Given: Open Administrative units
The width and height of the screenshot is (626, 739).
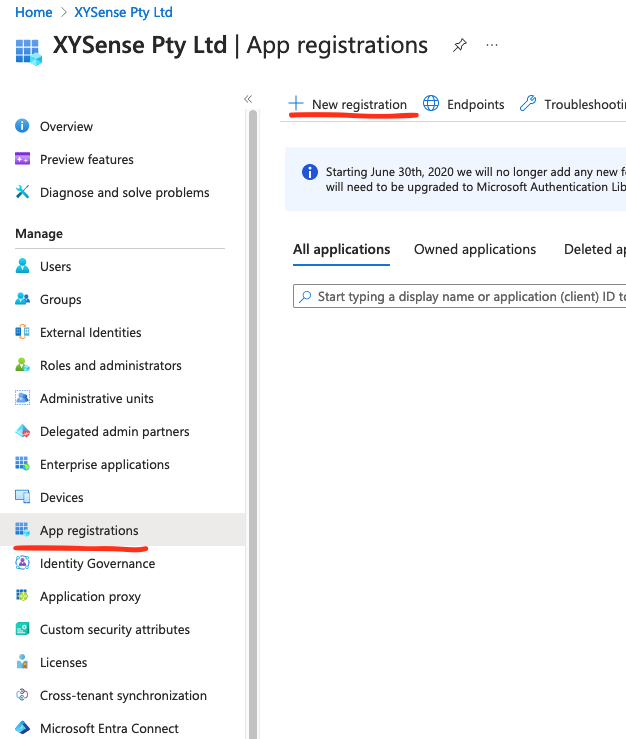Looking at the screenshot, I should 97,399.
